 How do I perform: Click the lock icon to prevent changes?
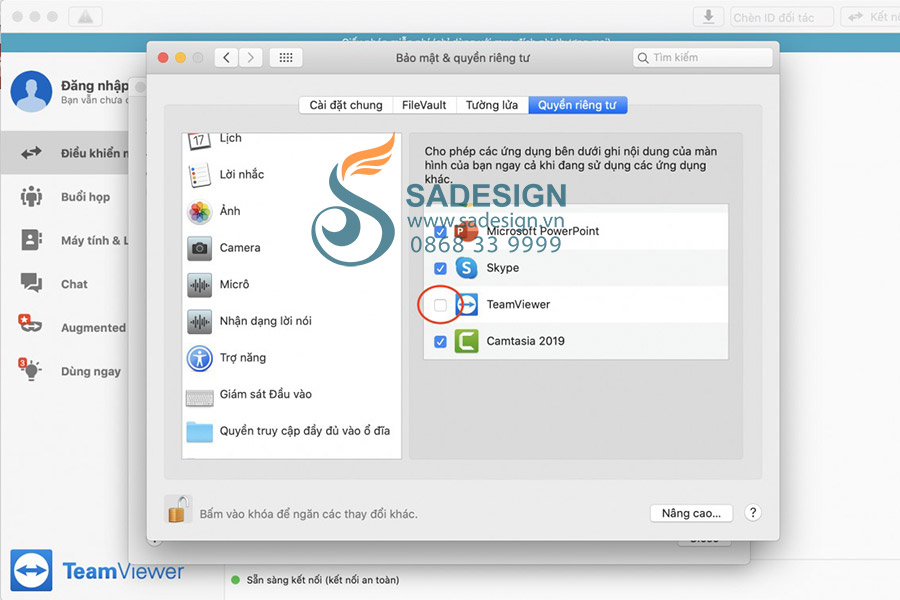point(178,510)
